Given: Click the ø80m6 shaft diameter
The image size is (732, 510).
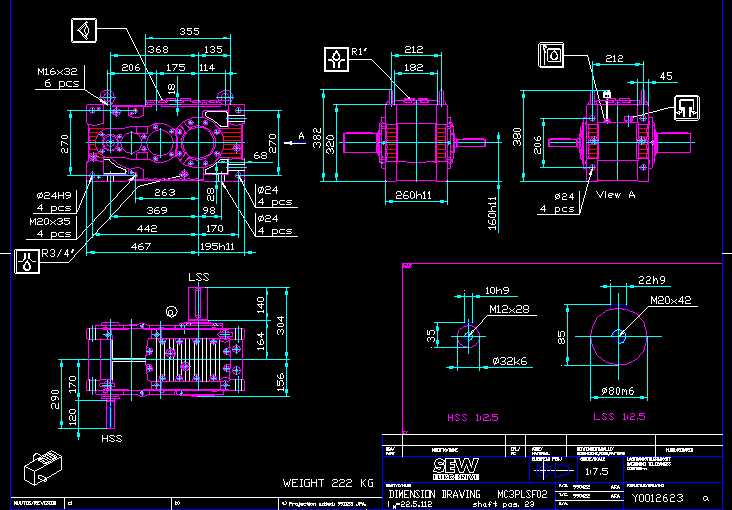Looking at the screenshot, I should 618,390.
